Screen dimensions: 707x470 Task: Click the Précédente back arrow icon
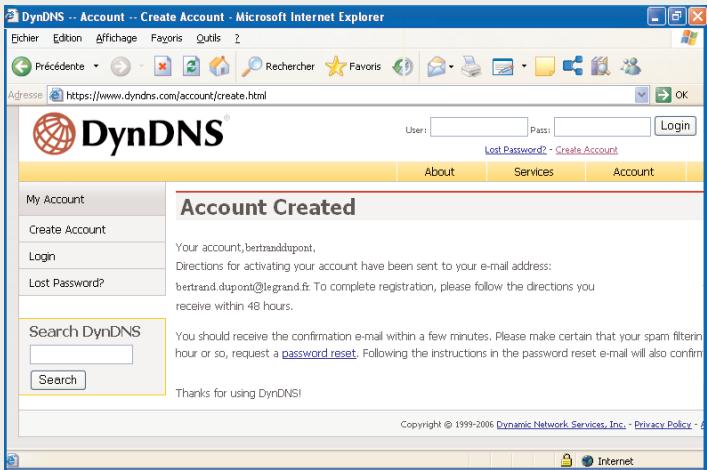click(21, 67)
